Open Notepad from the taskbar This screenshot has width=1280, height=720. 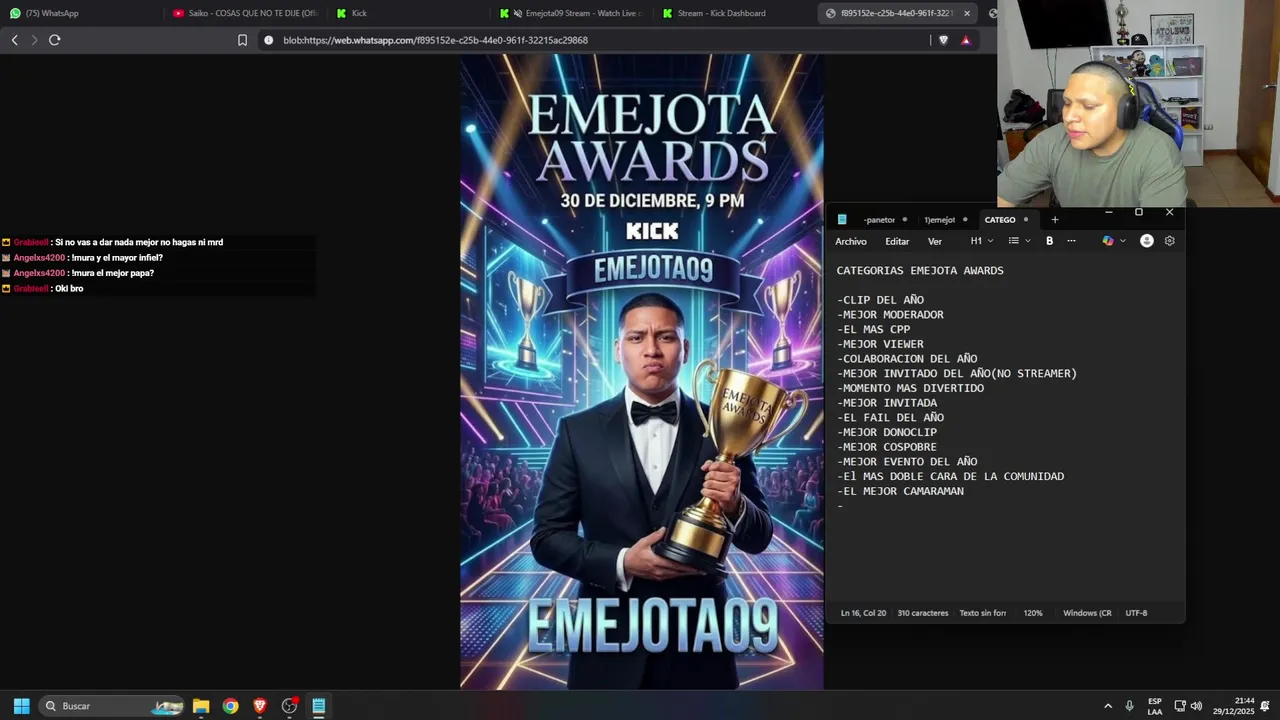point(319,706)
